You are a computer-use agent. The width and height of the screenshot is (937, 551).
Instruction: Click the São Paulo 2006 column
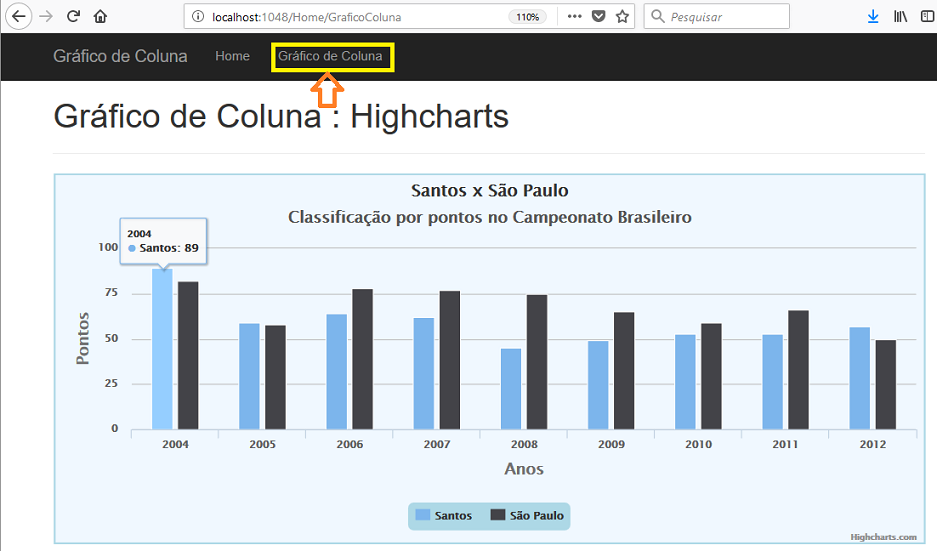point(363,359)
